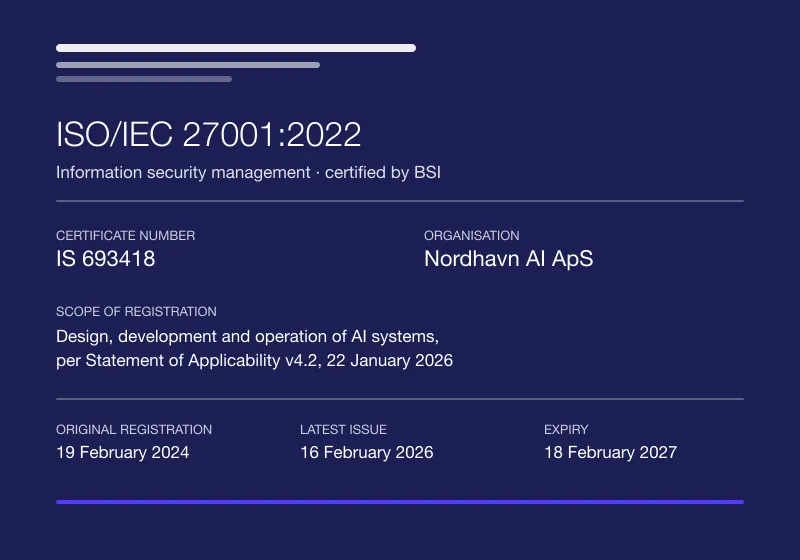Click the ORIGINAL REGISTRATION label
The image size is (800, 560).
(134, 429)
